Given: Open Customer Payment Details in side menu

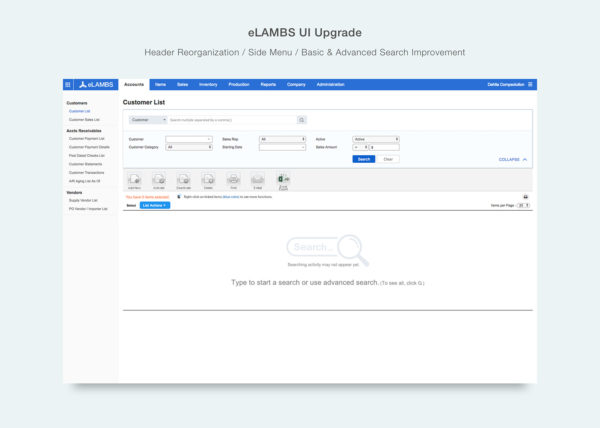Looking at the screenshot, I should click(89, 147).
